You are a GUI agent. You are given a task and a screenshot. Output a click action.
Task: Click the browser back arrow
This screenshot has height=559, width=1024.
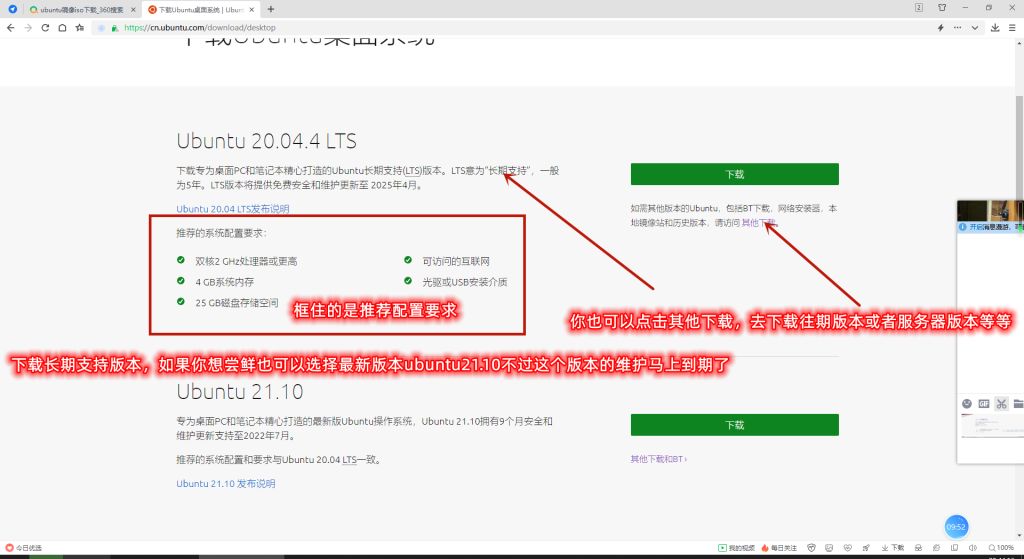(x=10, y=28)
